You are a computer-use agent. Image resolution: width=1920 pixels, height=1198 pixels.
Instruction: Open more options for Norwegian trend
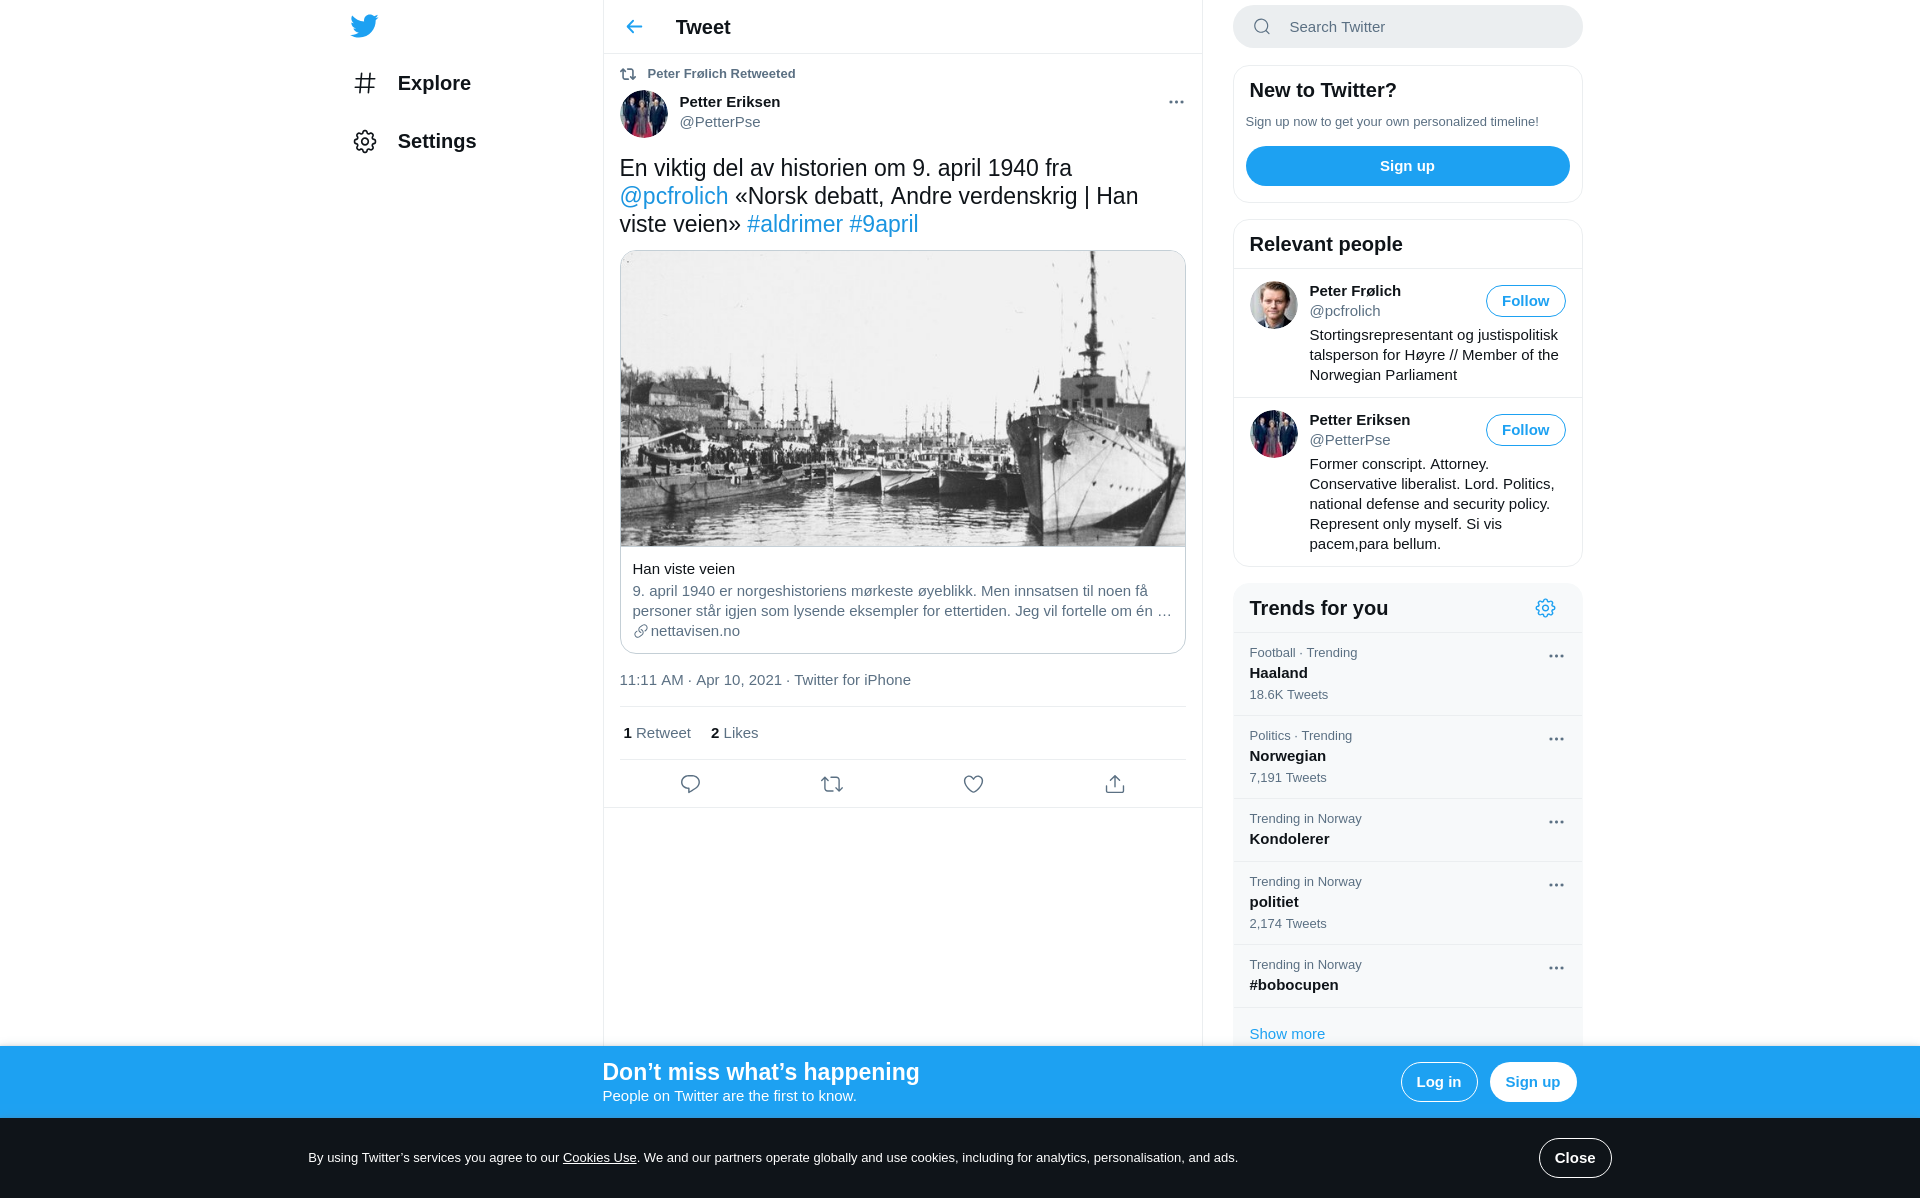point(1556,739)
